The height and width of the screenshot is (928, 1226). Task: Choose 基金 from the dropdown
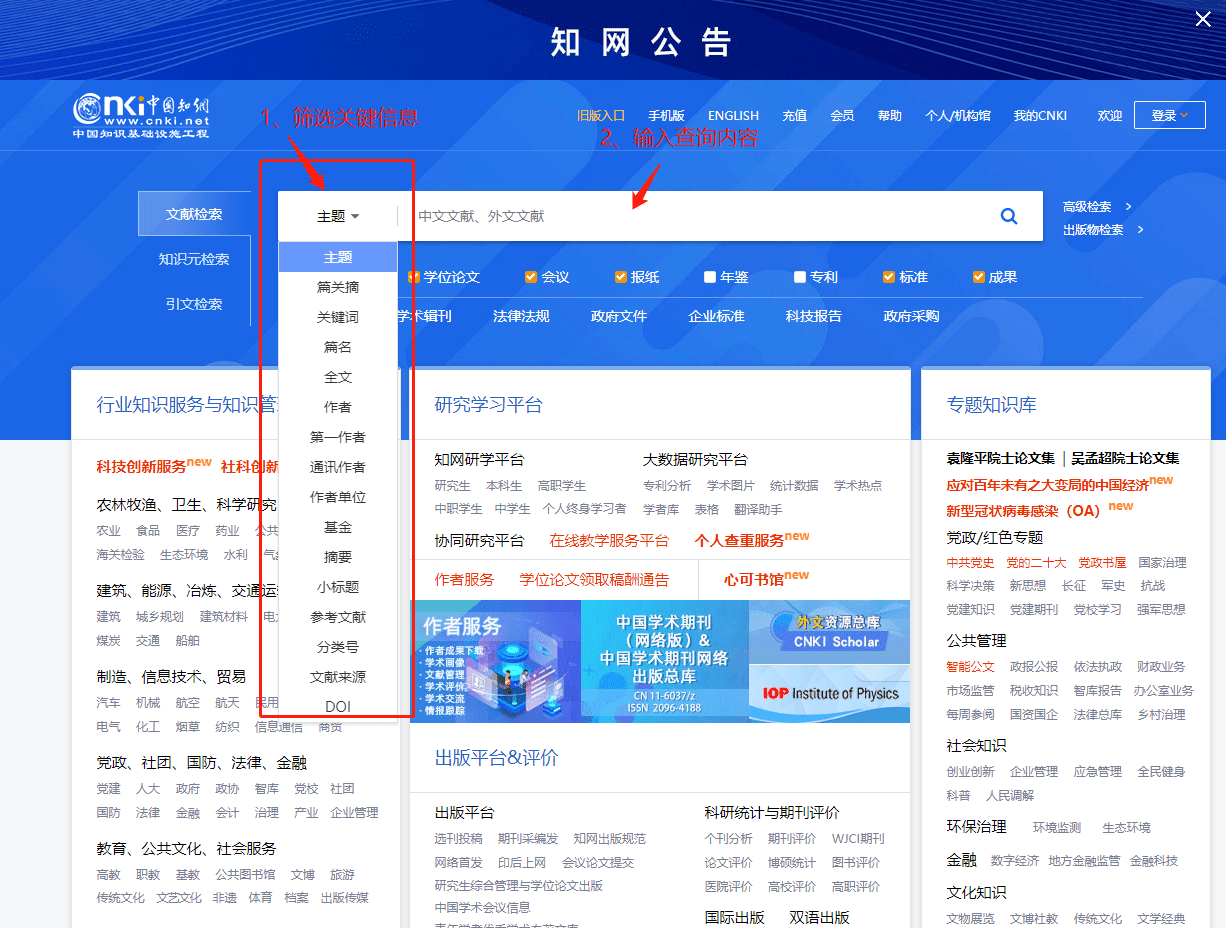(338, 527)
